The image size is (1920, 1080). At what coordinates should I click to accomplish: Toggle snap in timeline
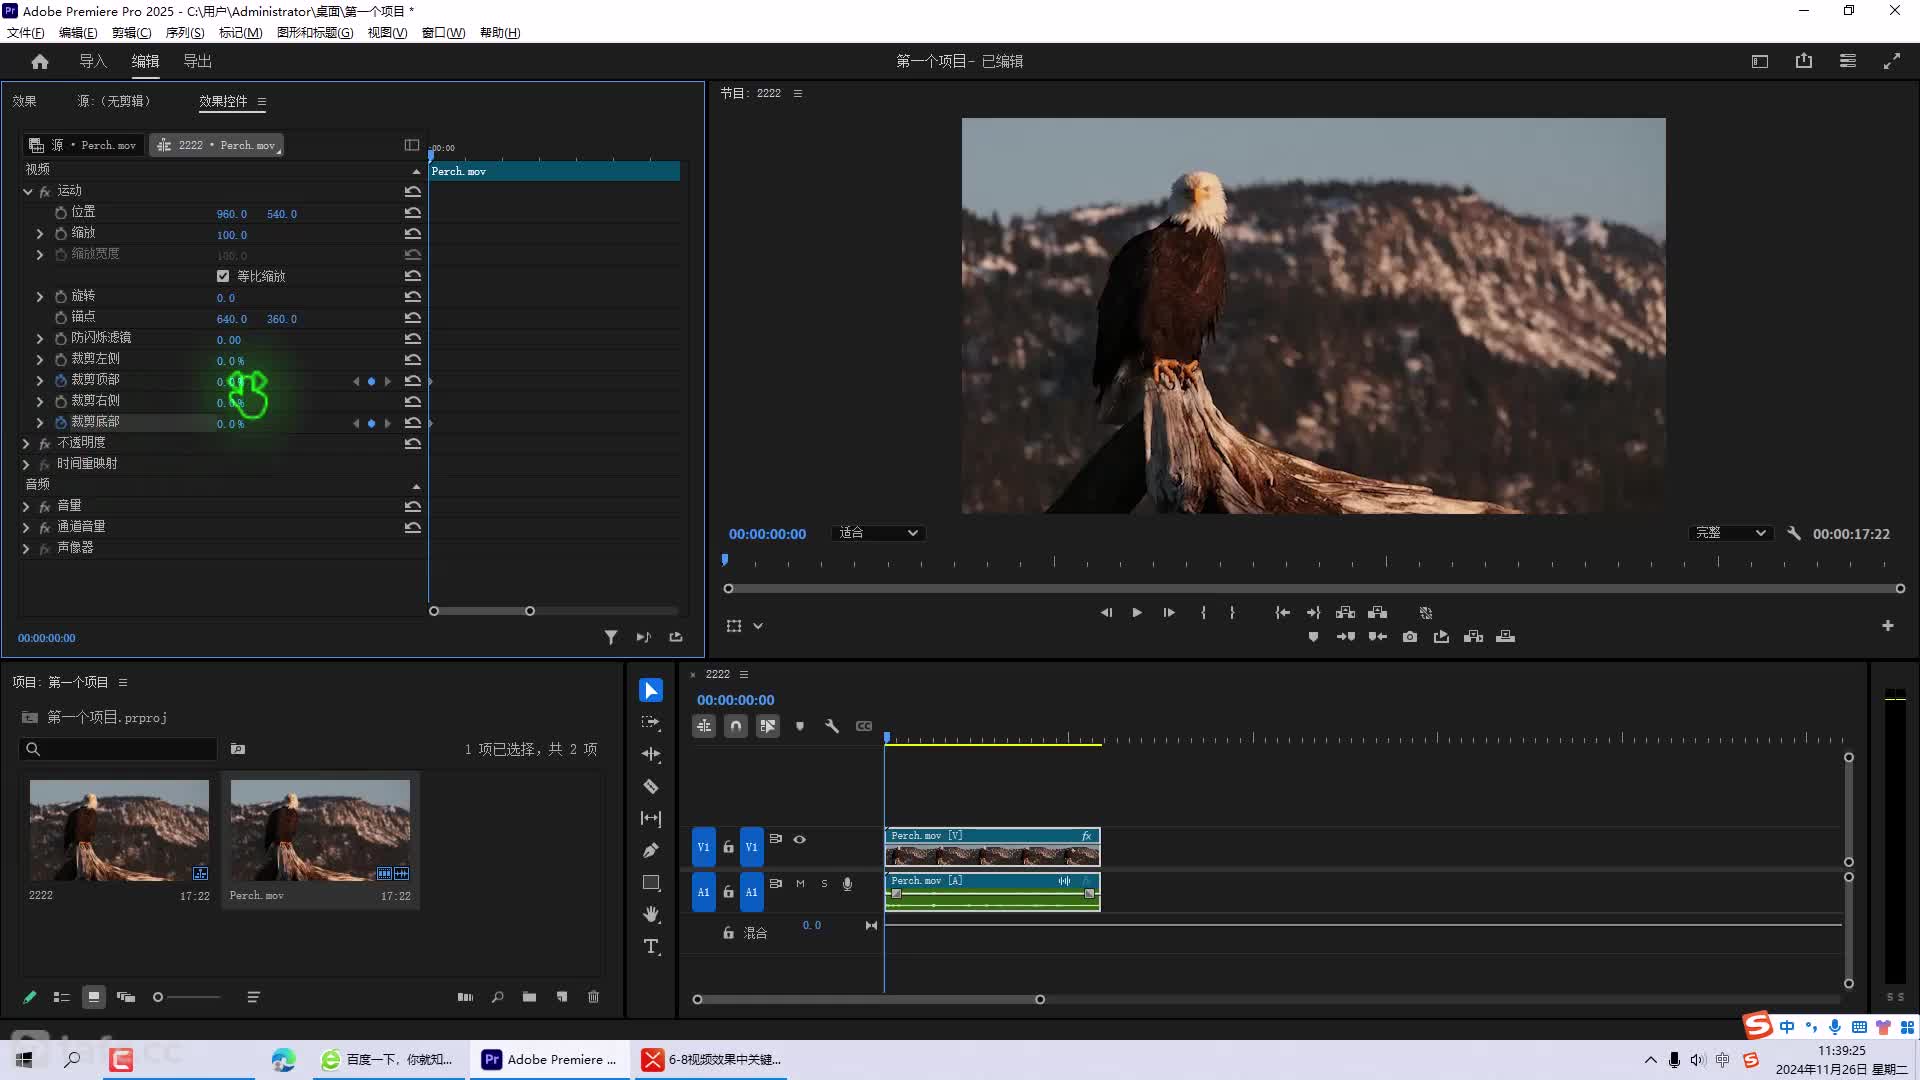[736, 726]
